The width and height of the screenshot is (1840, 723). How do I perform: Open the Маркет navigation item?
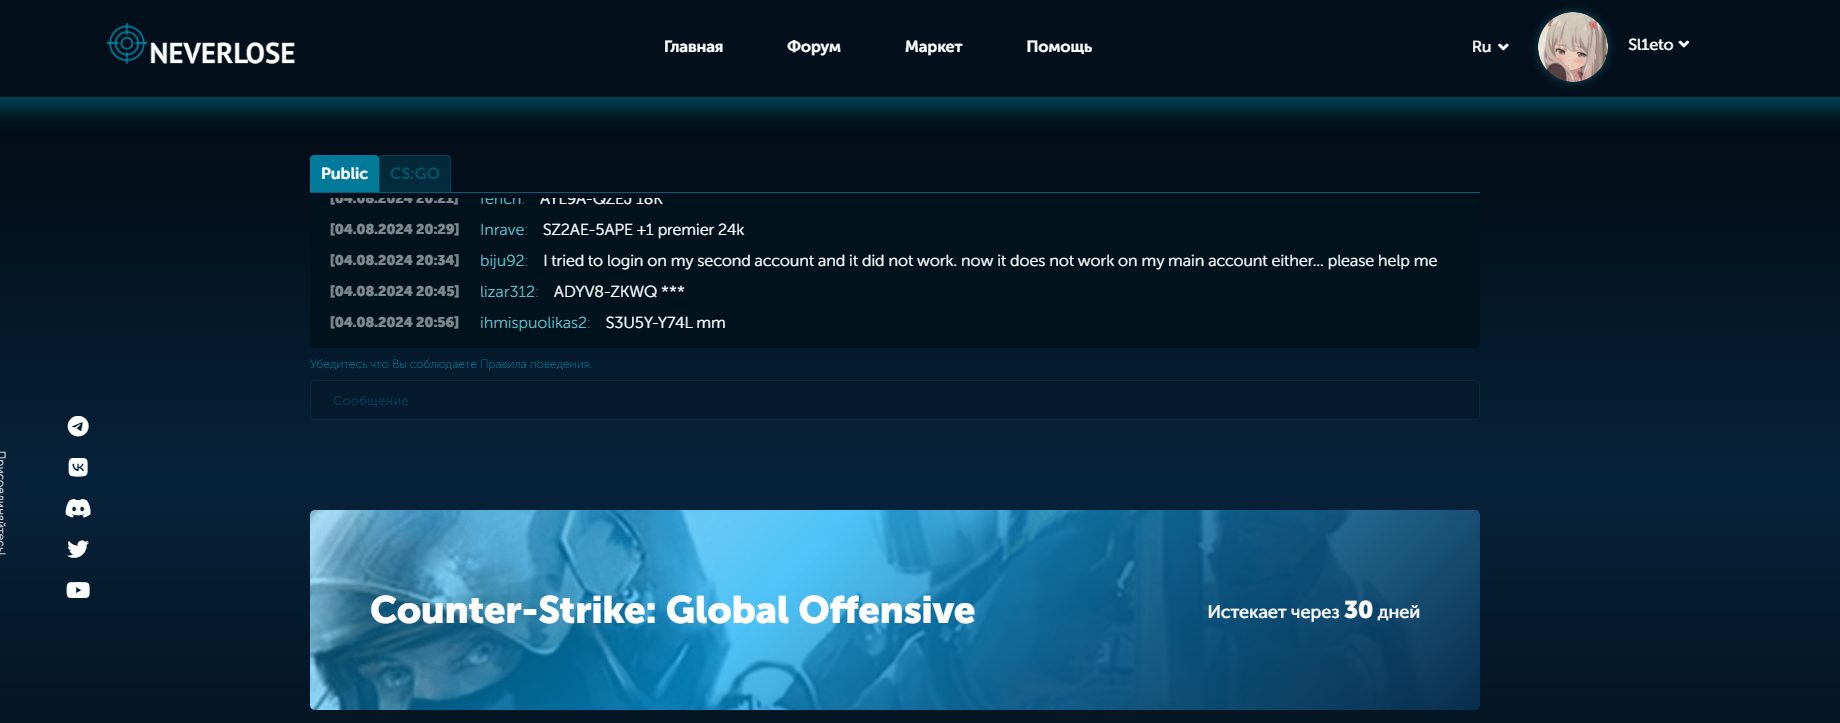[x=933, y=47]
